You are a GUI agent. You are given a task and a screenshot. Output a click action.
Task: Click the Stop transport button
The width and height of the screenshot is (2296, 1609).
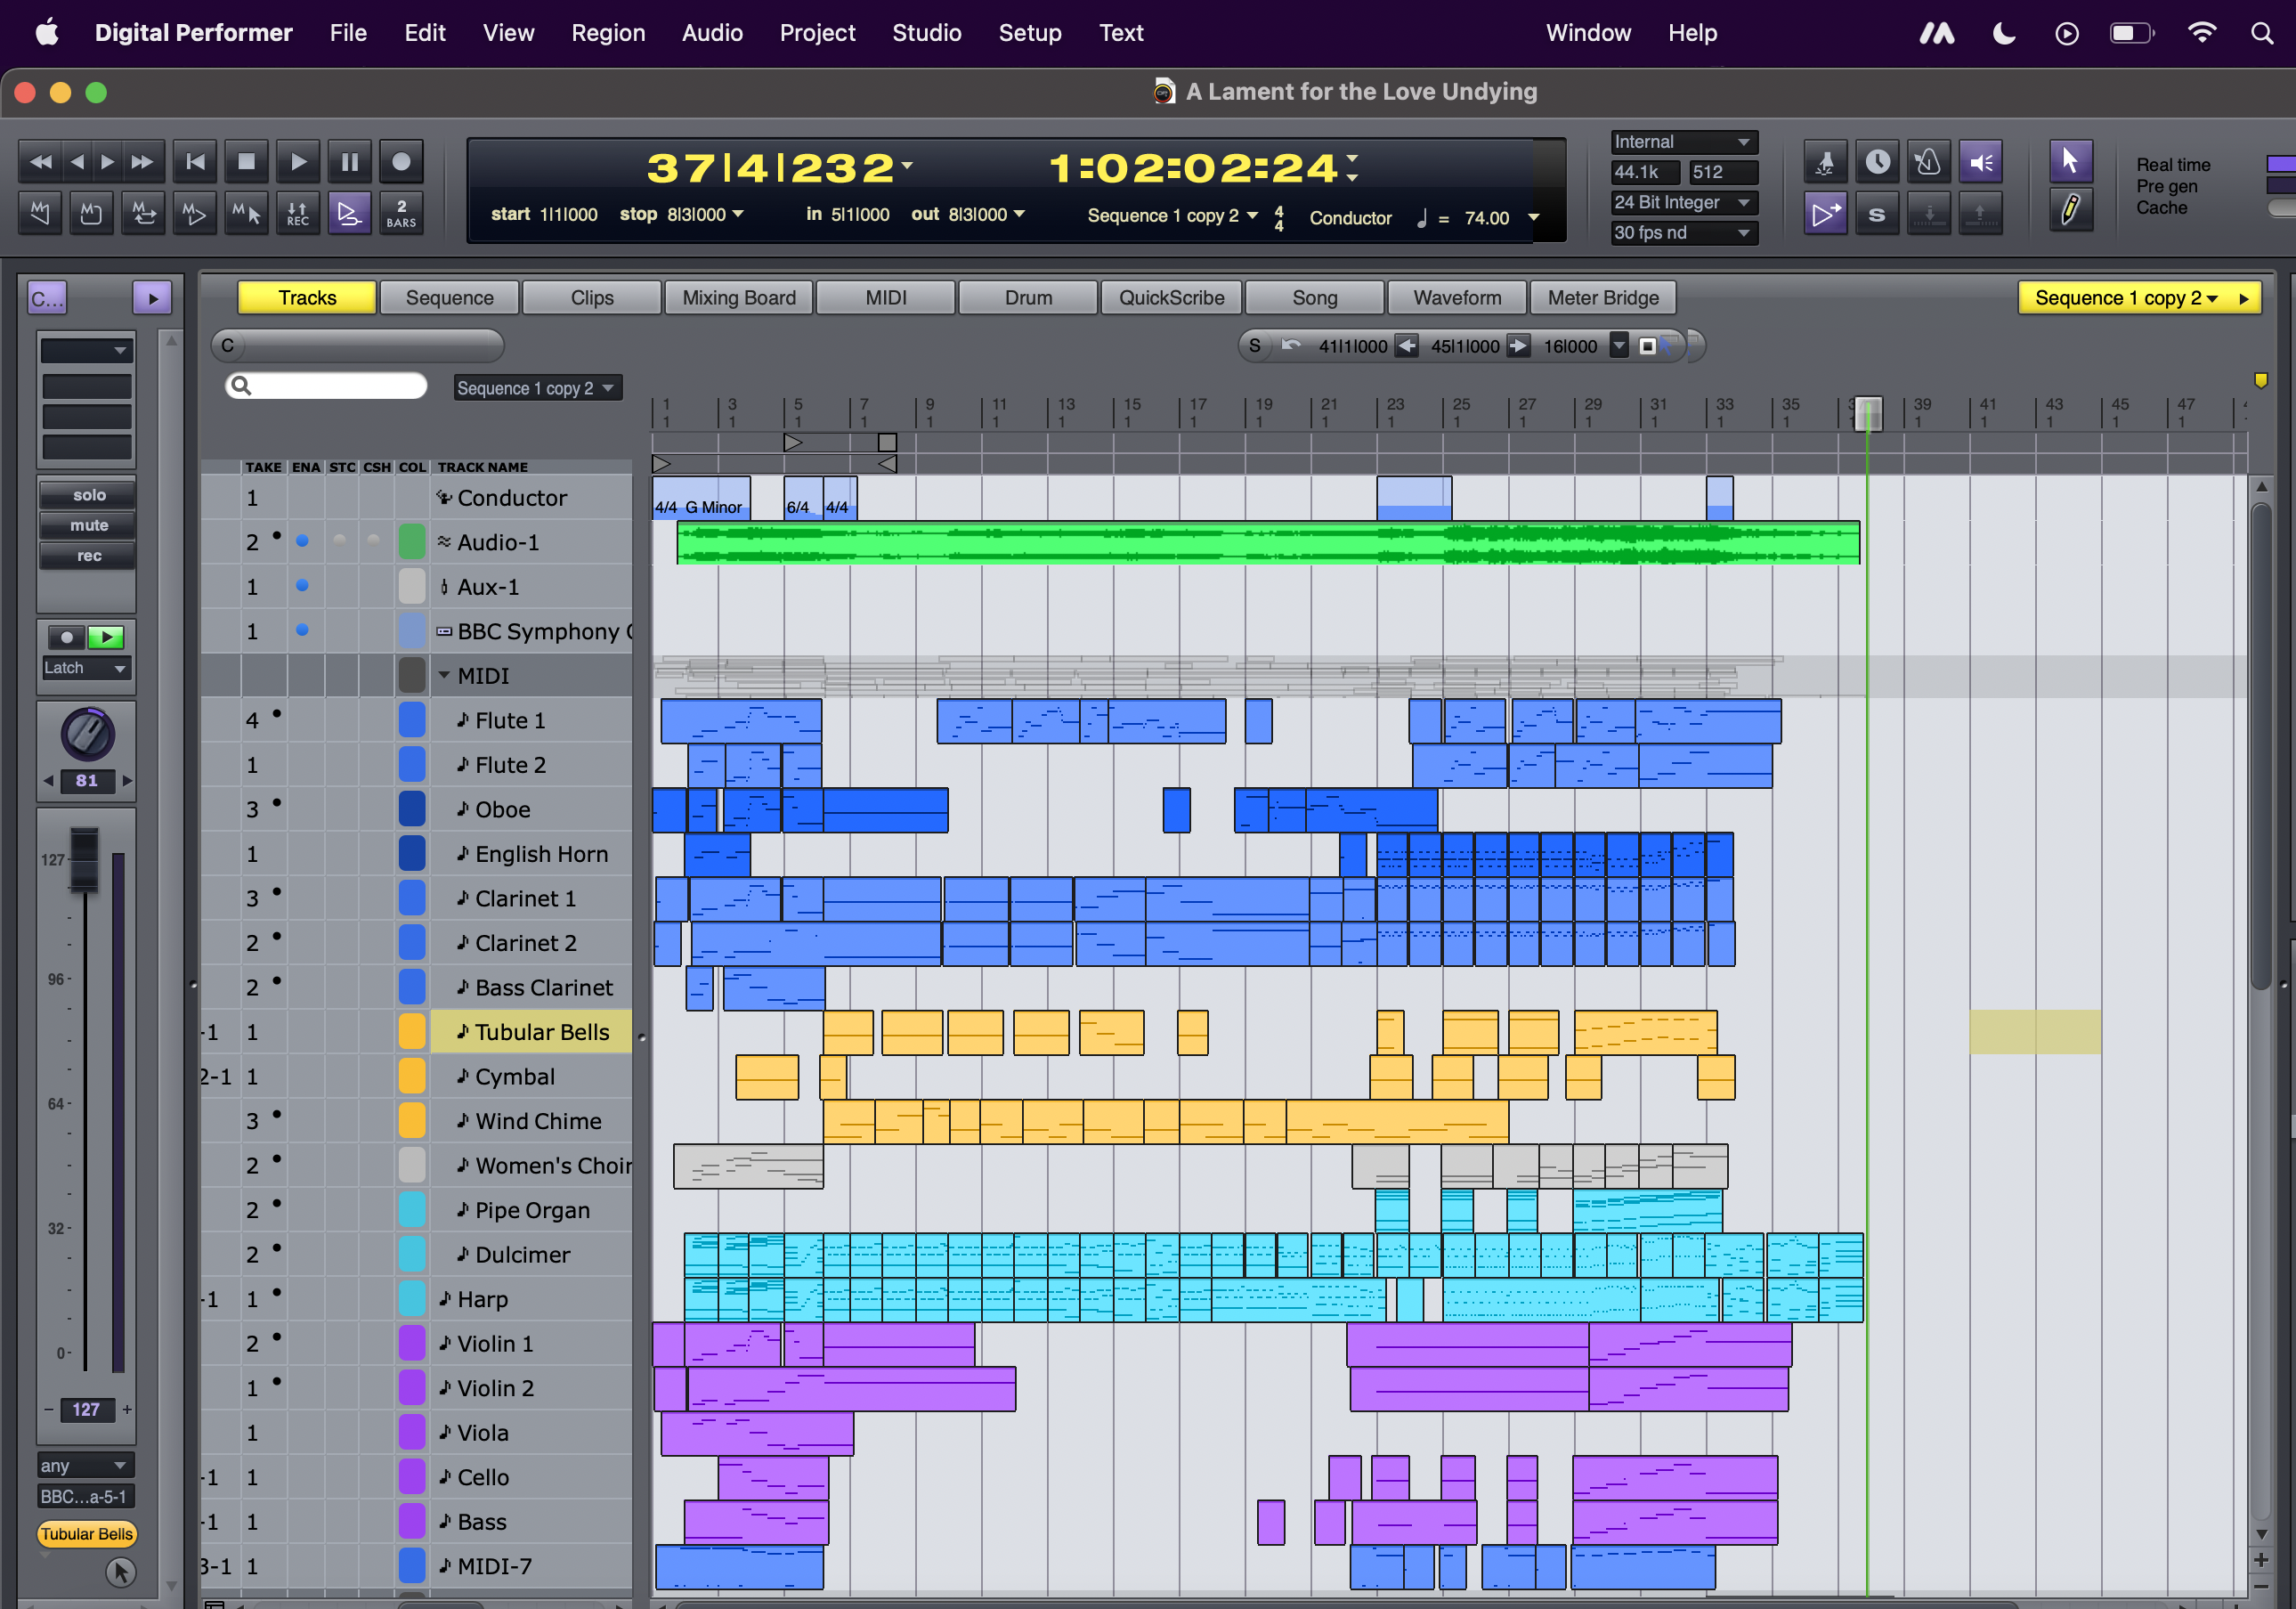coord(246,162)
